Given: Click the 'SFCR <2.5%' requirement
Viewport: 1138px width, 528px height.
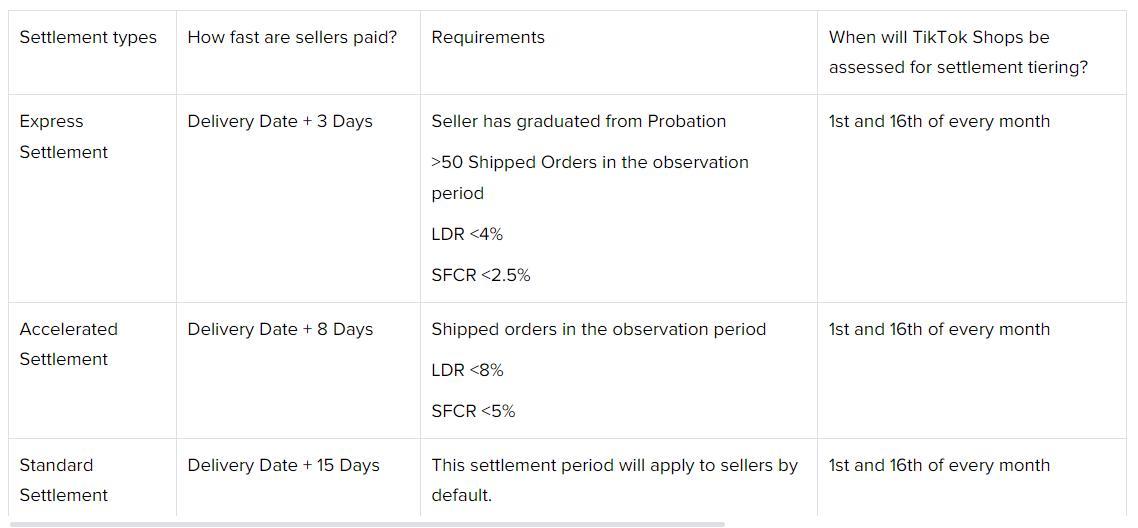Looking at the screenshot, I should click(481, 276).
